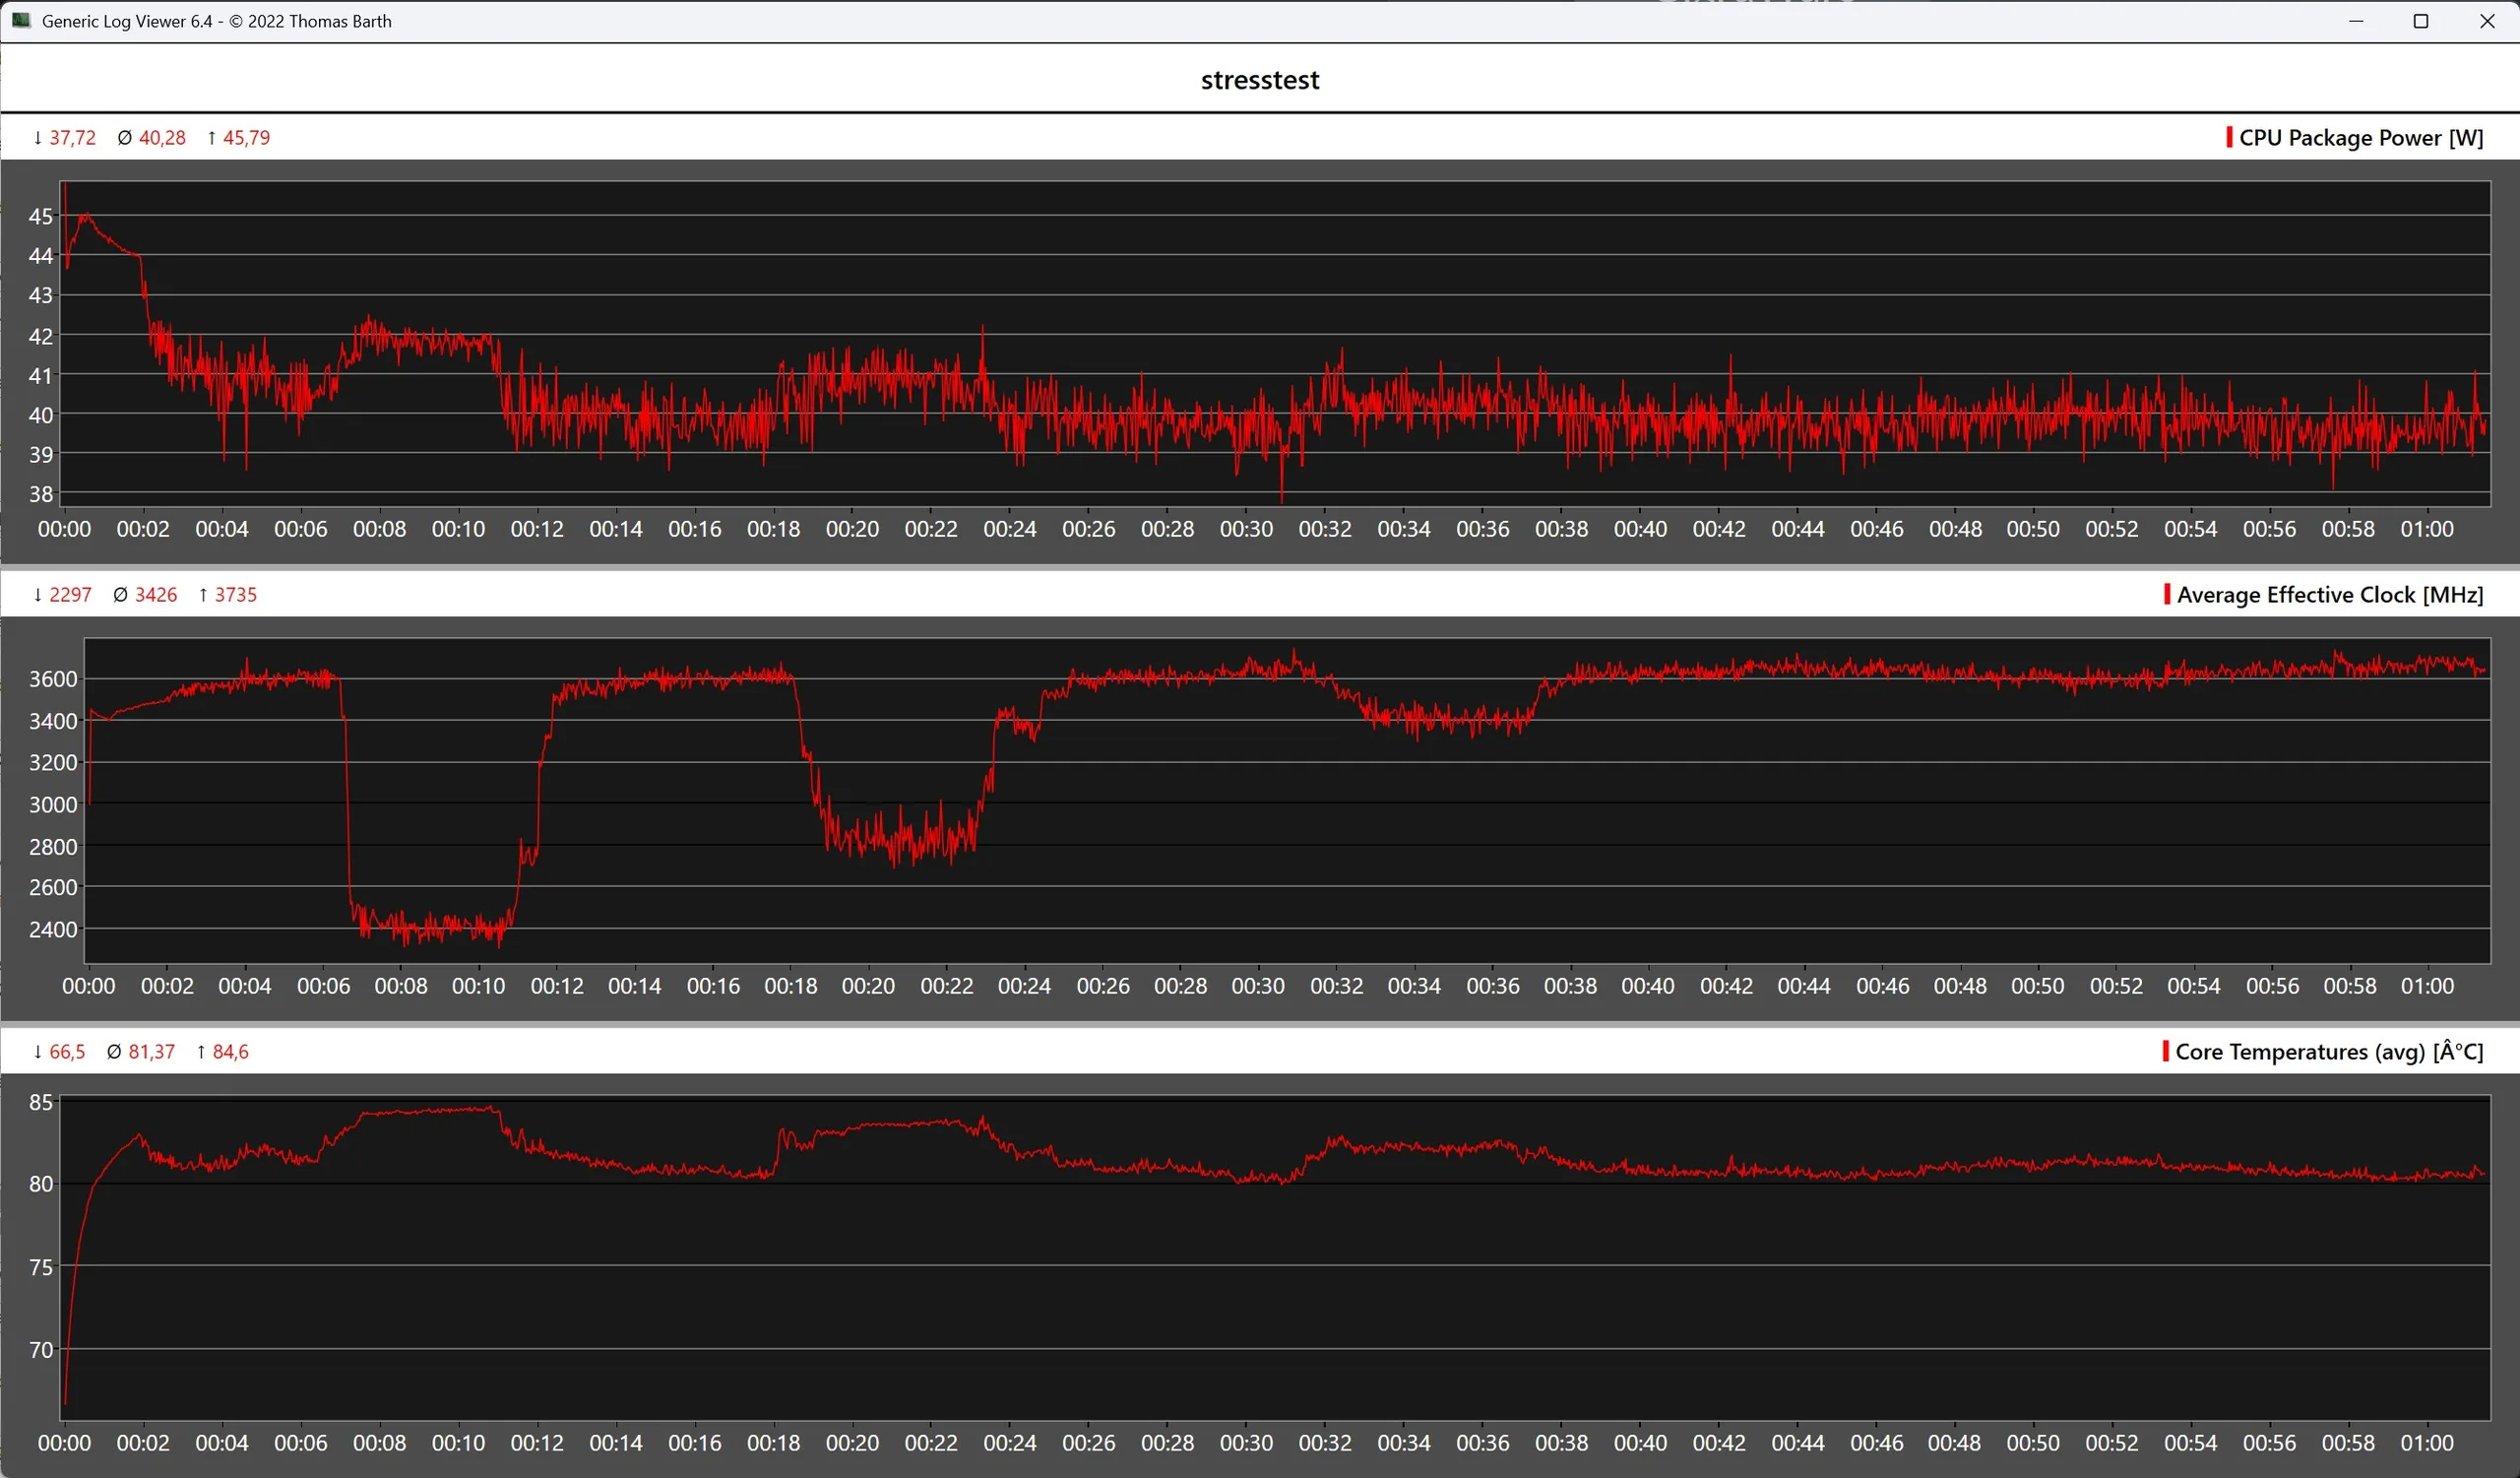
Task: Select the CPU Package Power [W] label
Action: [x=2360, y=138]
